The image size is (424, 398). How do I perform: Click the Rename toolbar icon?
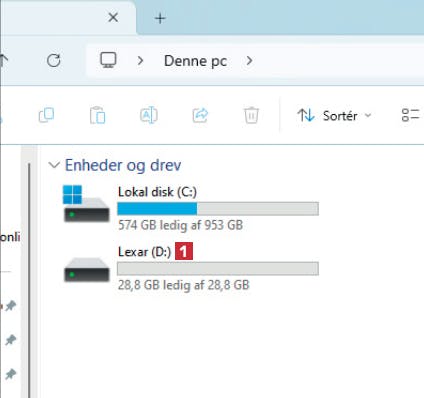pos(149,115)
